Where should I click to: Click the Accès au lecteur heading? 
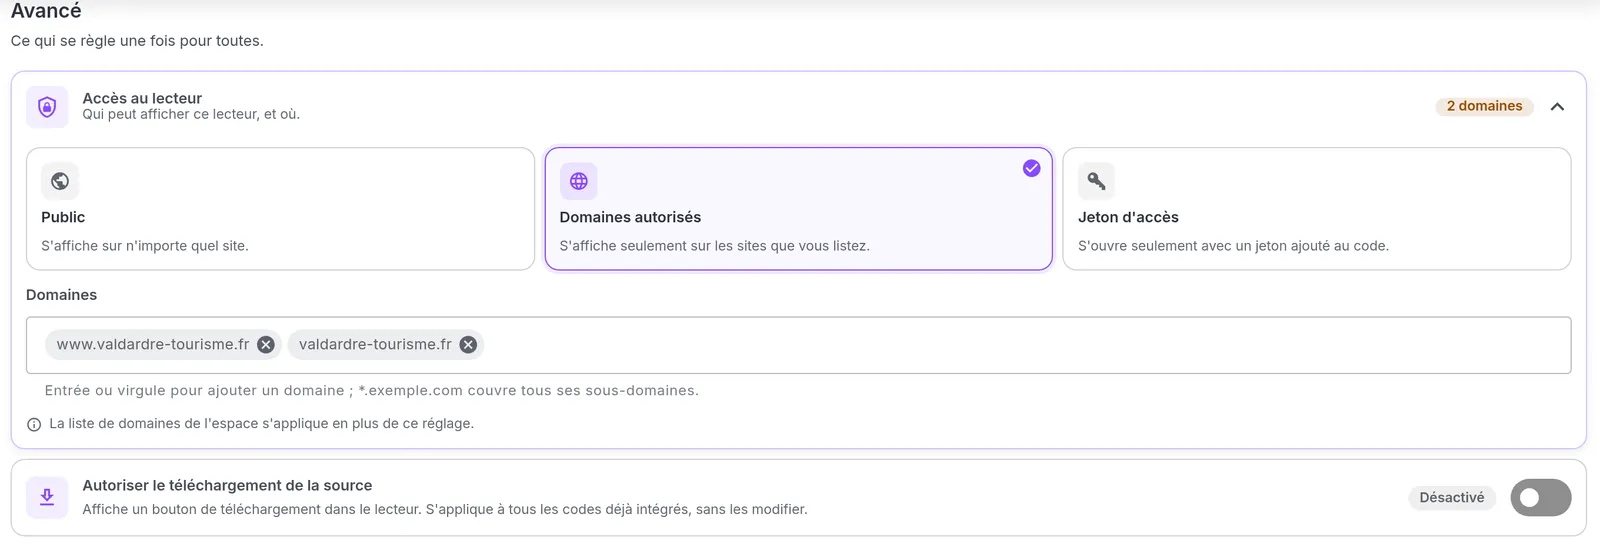pyautogui.click(x=142, y=98)
